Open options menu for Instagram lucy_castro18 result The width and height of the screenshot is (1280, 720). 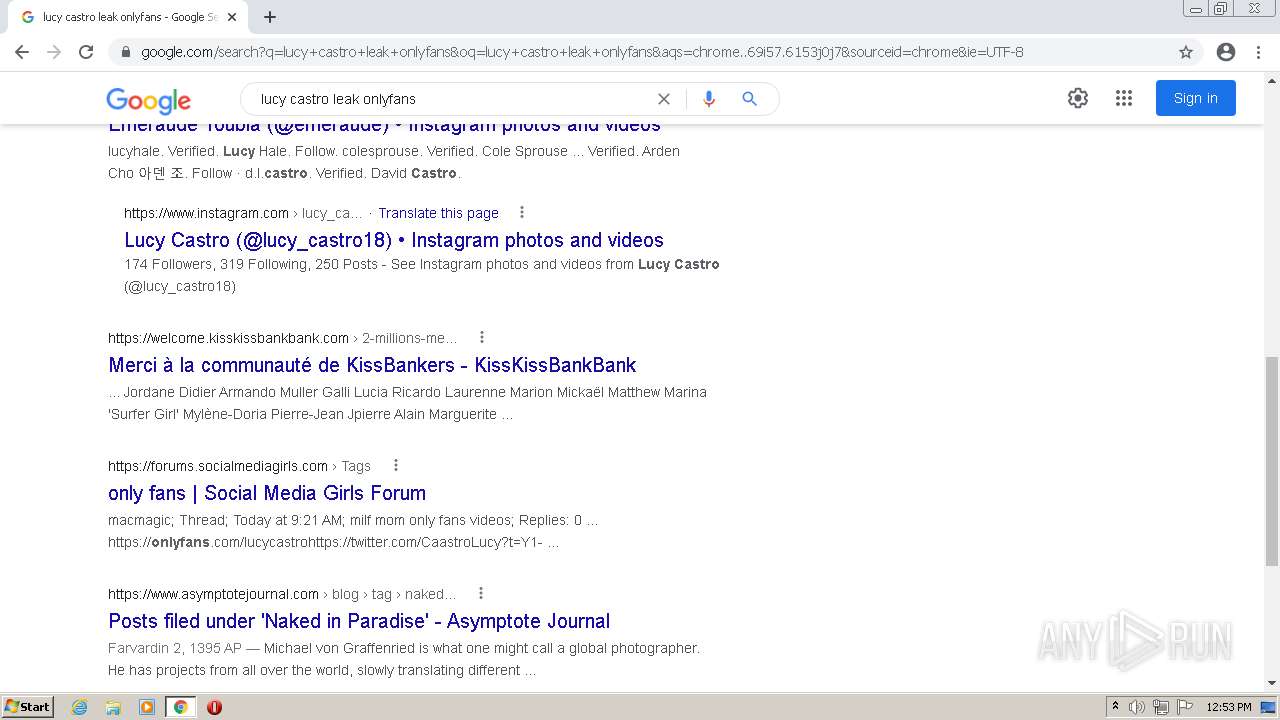pos(521,212)
